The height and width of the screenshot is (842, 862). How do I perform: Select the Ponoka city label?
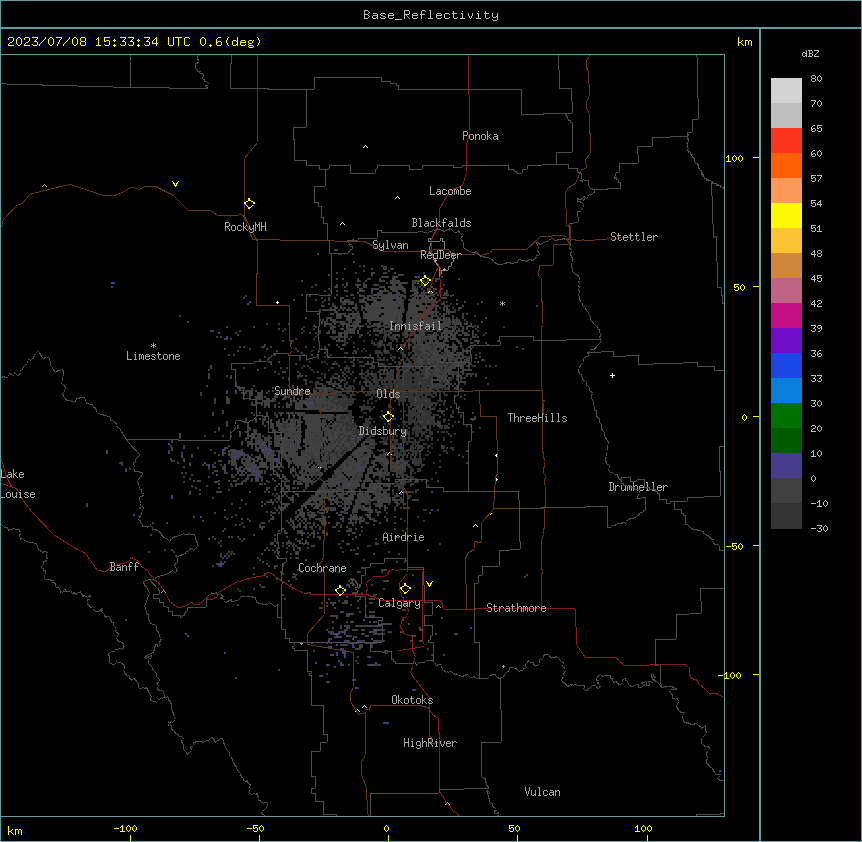coord(480,136)
